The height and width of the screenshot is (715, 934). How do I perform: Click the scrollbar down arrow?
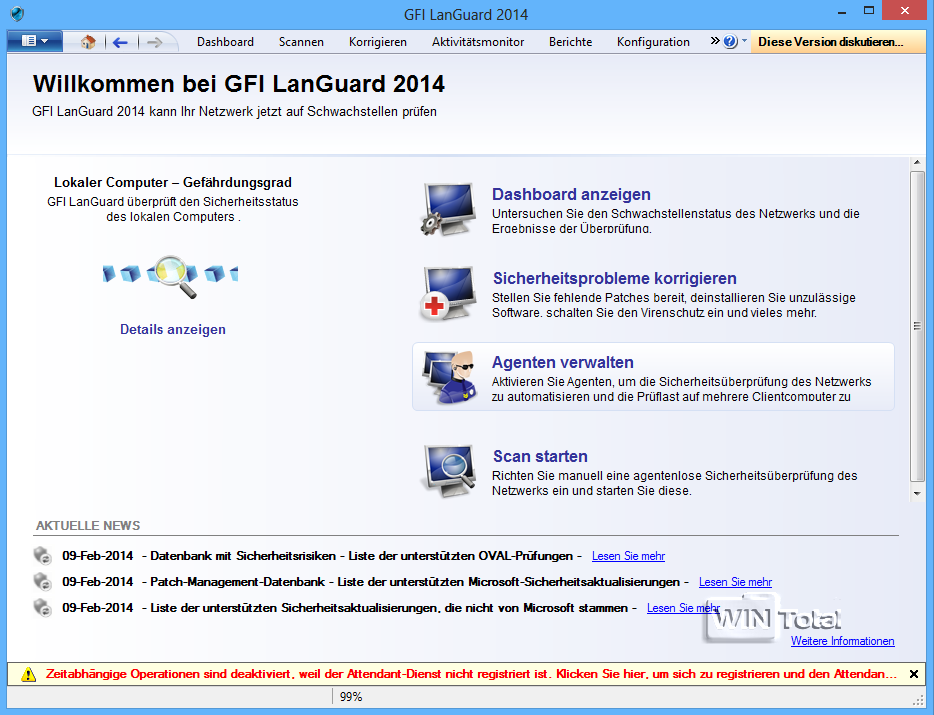point(917,493)
